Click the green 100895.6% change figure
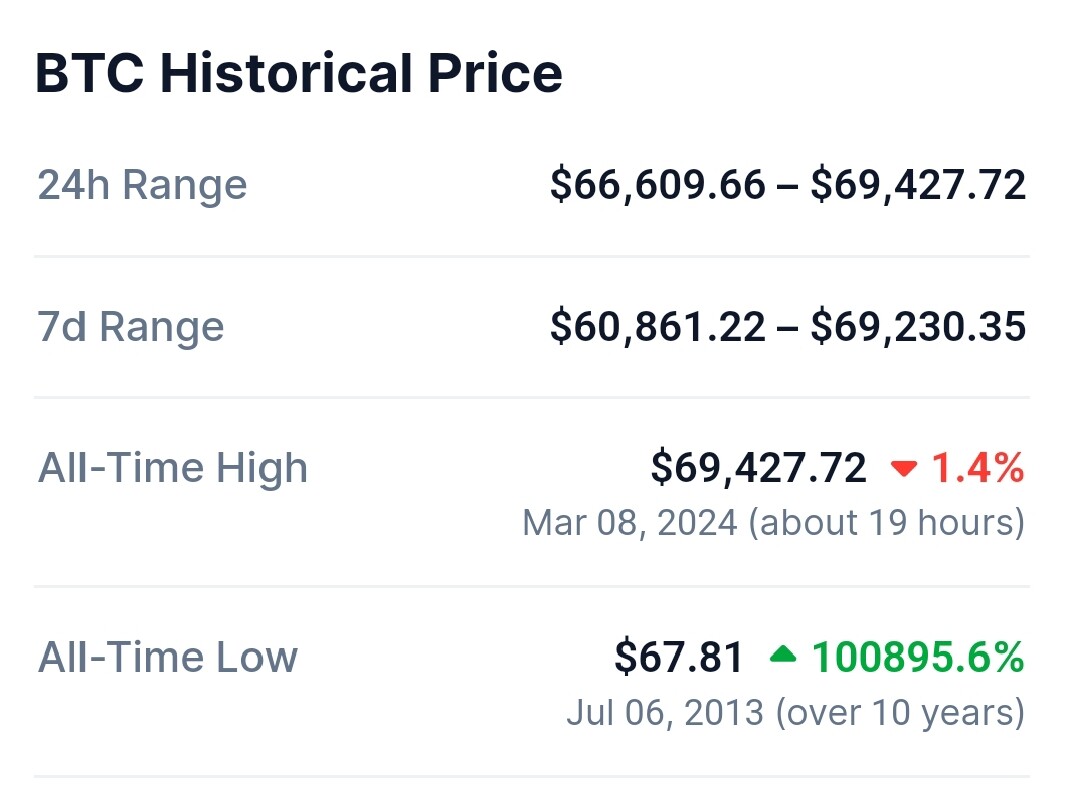 click(917, 657)
